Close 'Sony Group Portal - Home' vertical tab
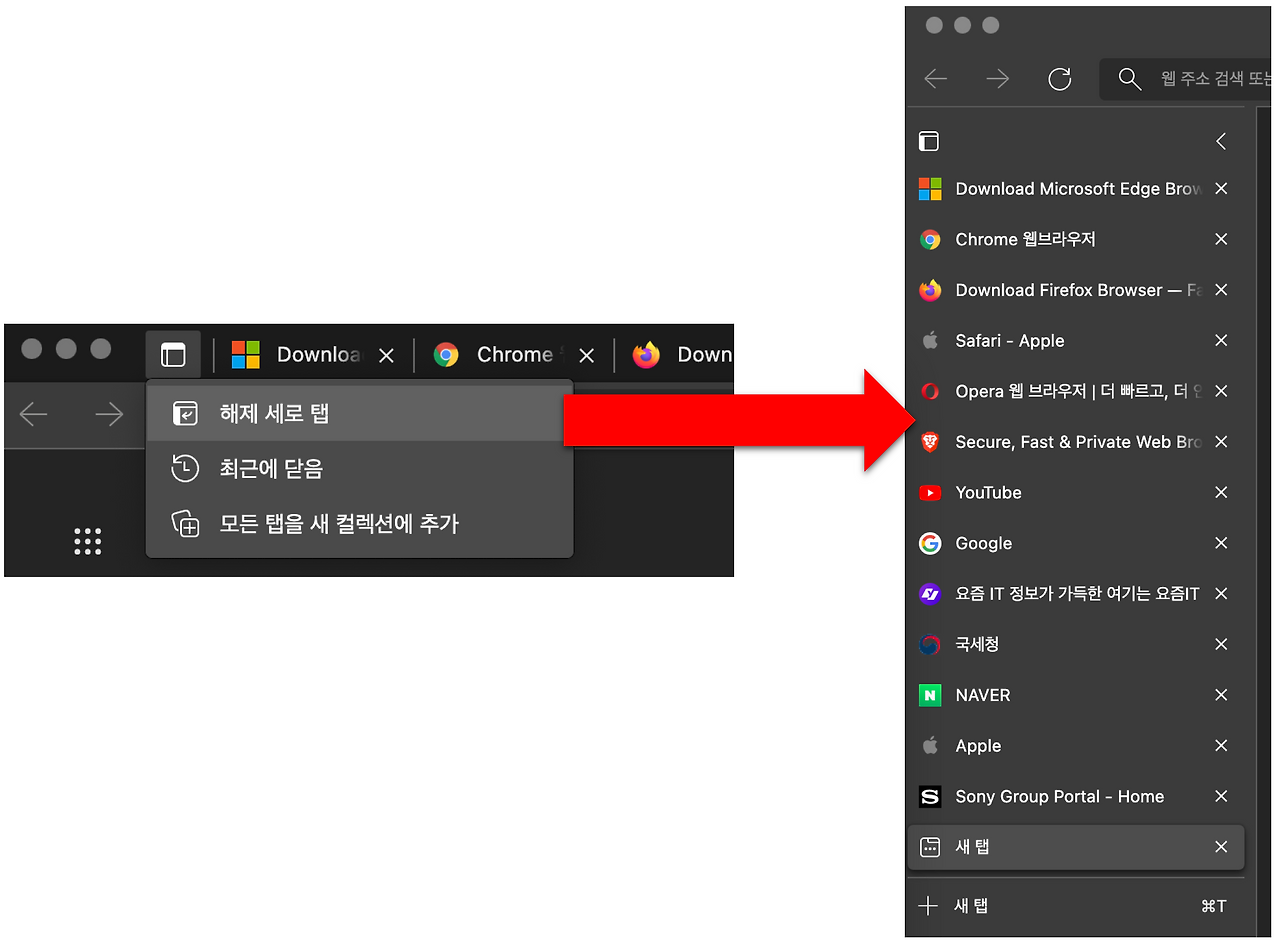 (x=1221, y=797)
